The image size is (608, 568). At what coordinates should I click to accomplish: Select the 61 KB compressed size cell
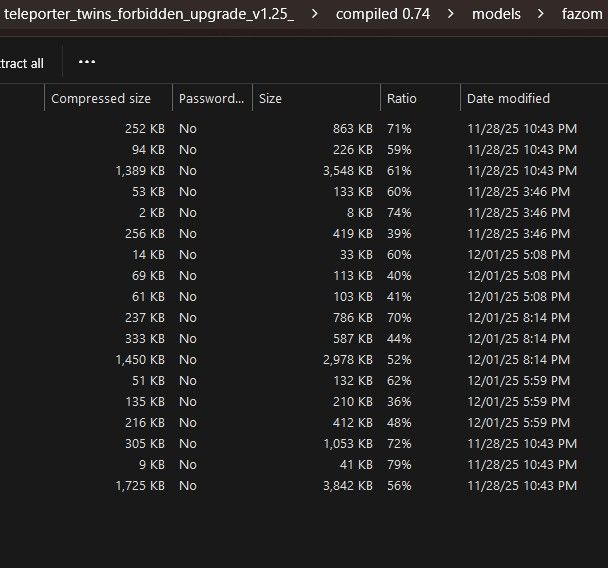coord(148,297)
